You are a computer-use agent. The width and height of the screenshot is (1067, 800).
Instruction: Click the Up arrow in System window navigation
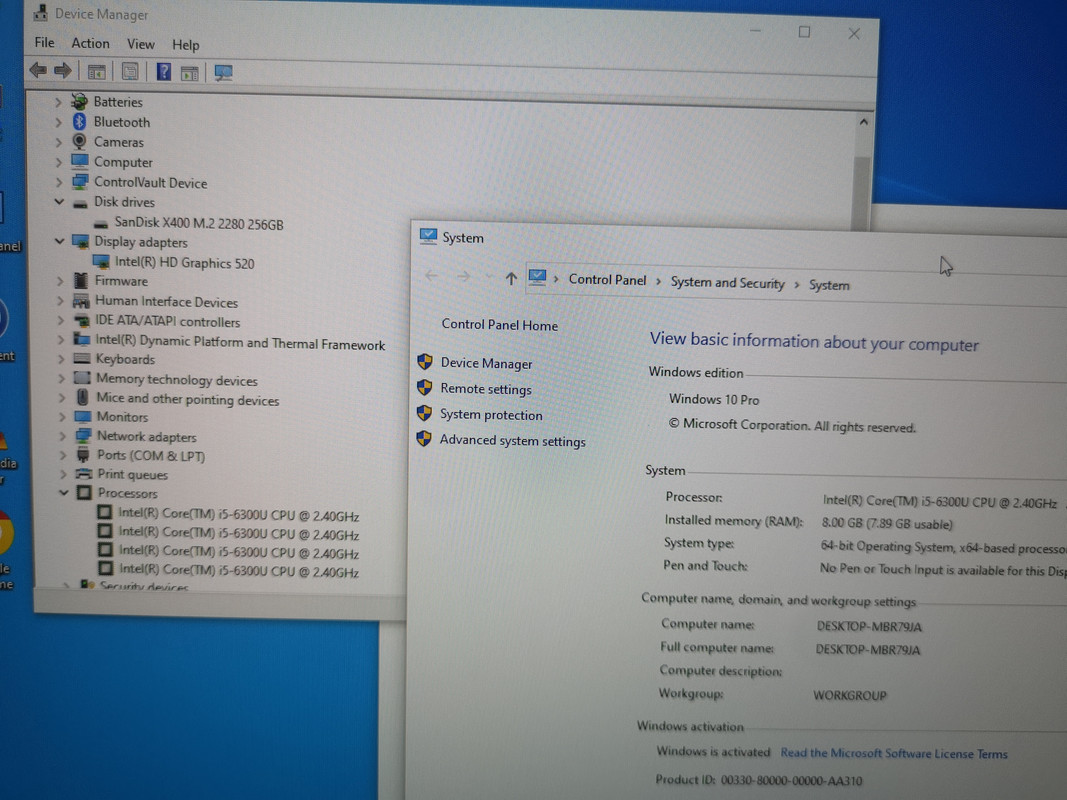tap(510, 278)
